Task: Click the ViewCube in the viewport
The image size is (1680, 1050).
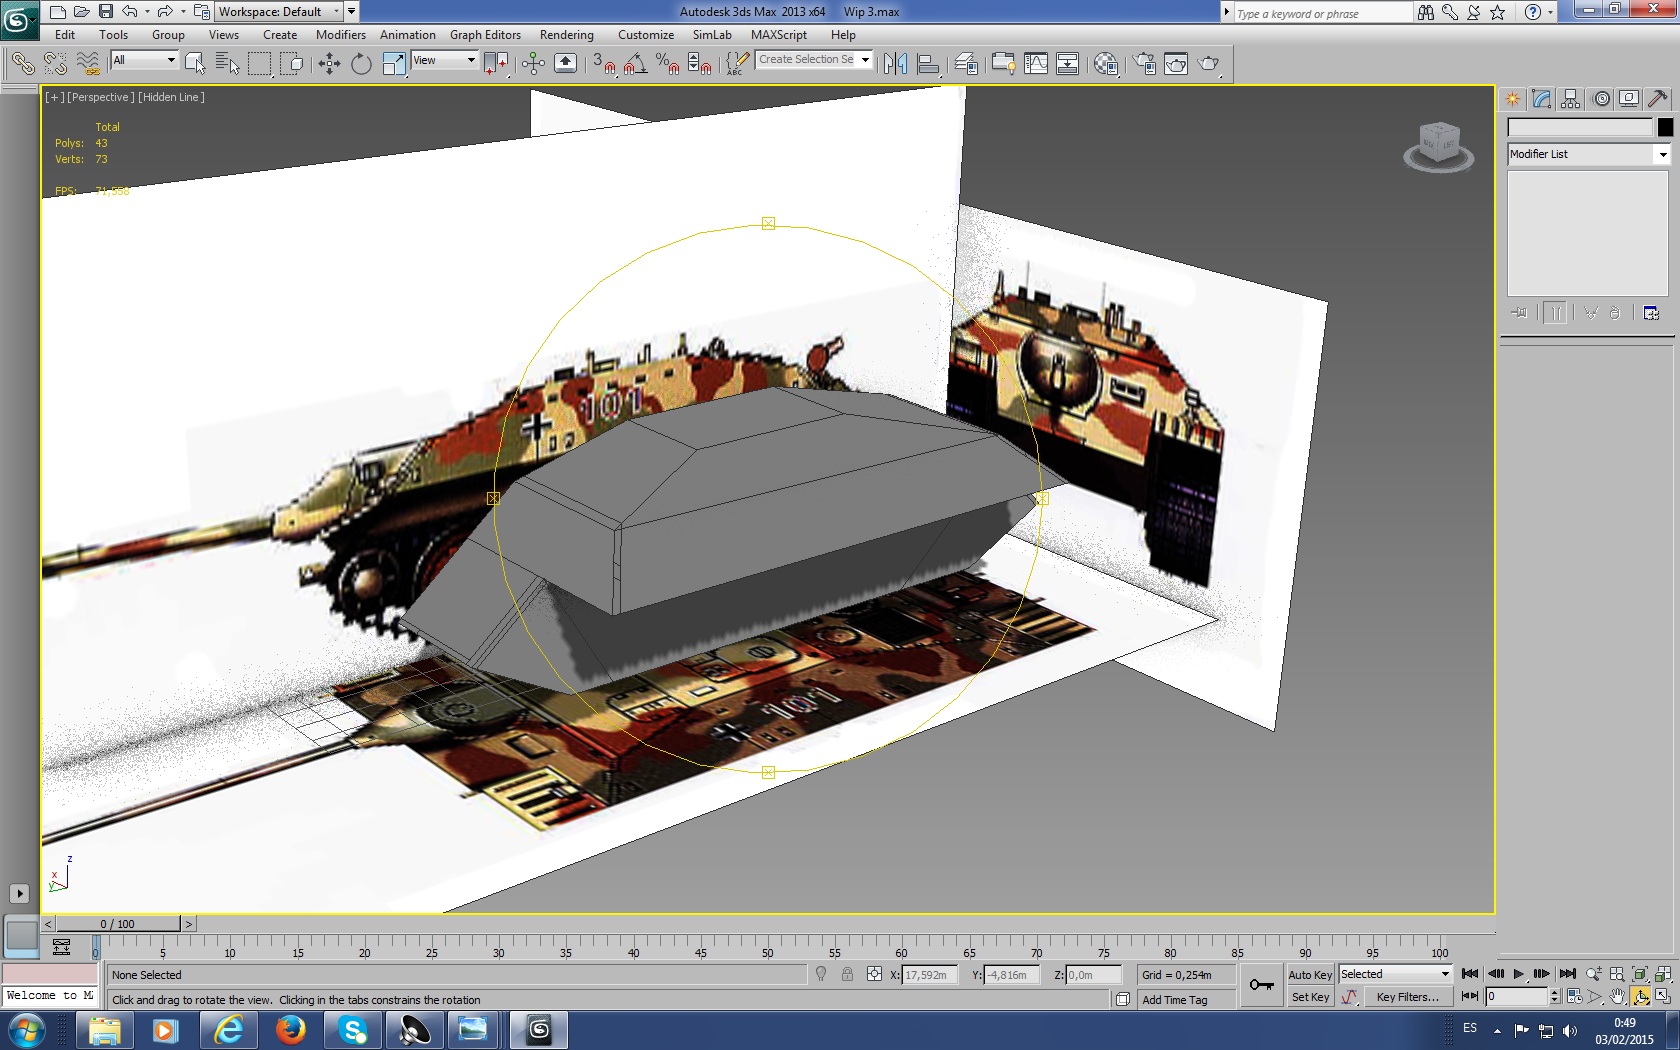Action: pyautogui.click(x=1439, y=146)
